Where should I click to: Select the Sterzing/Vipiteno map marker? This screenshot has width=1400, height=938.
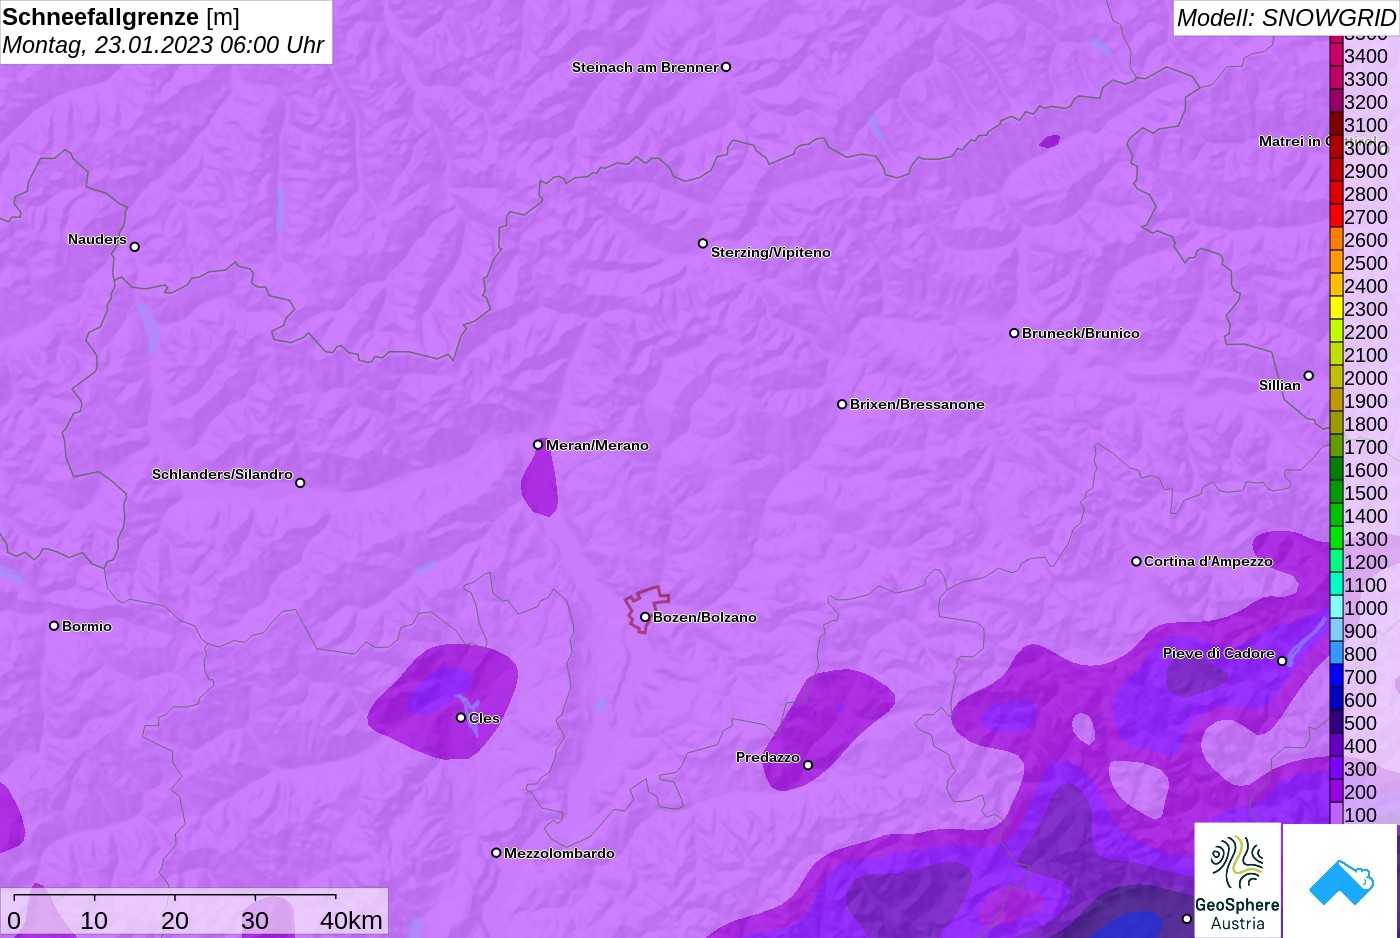[x=703, y=243]
